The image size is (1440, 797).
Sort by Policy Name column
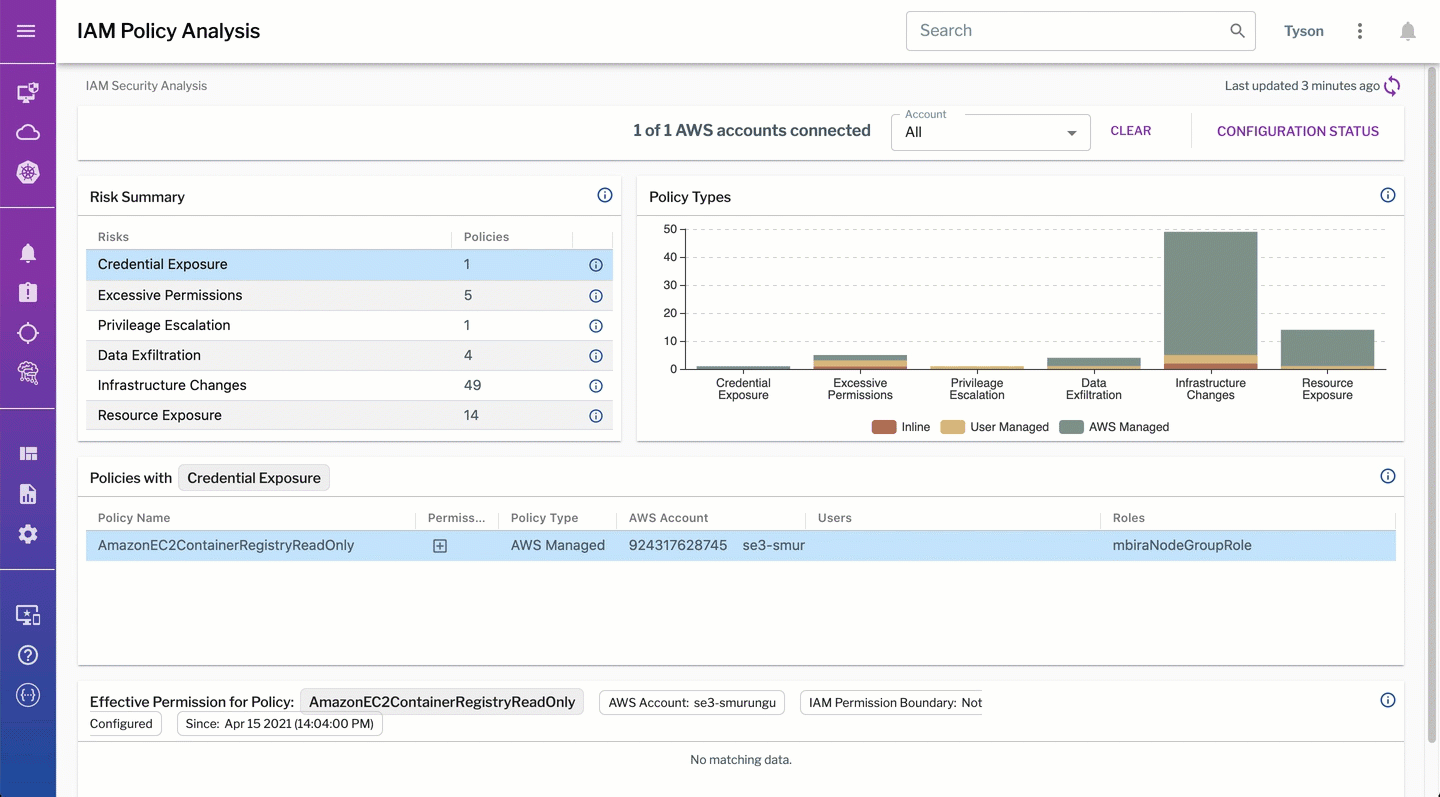pos(134,518)
